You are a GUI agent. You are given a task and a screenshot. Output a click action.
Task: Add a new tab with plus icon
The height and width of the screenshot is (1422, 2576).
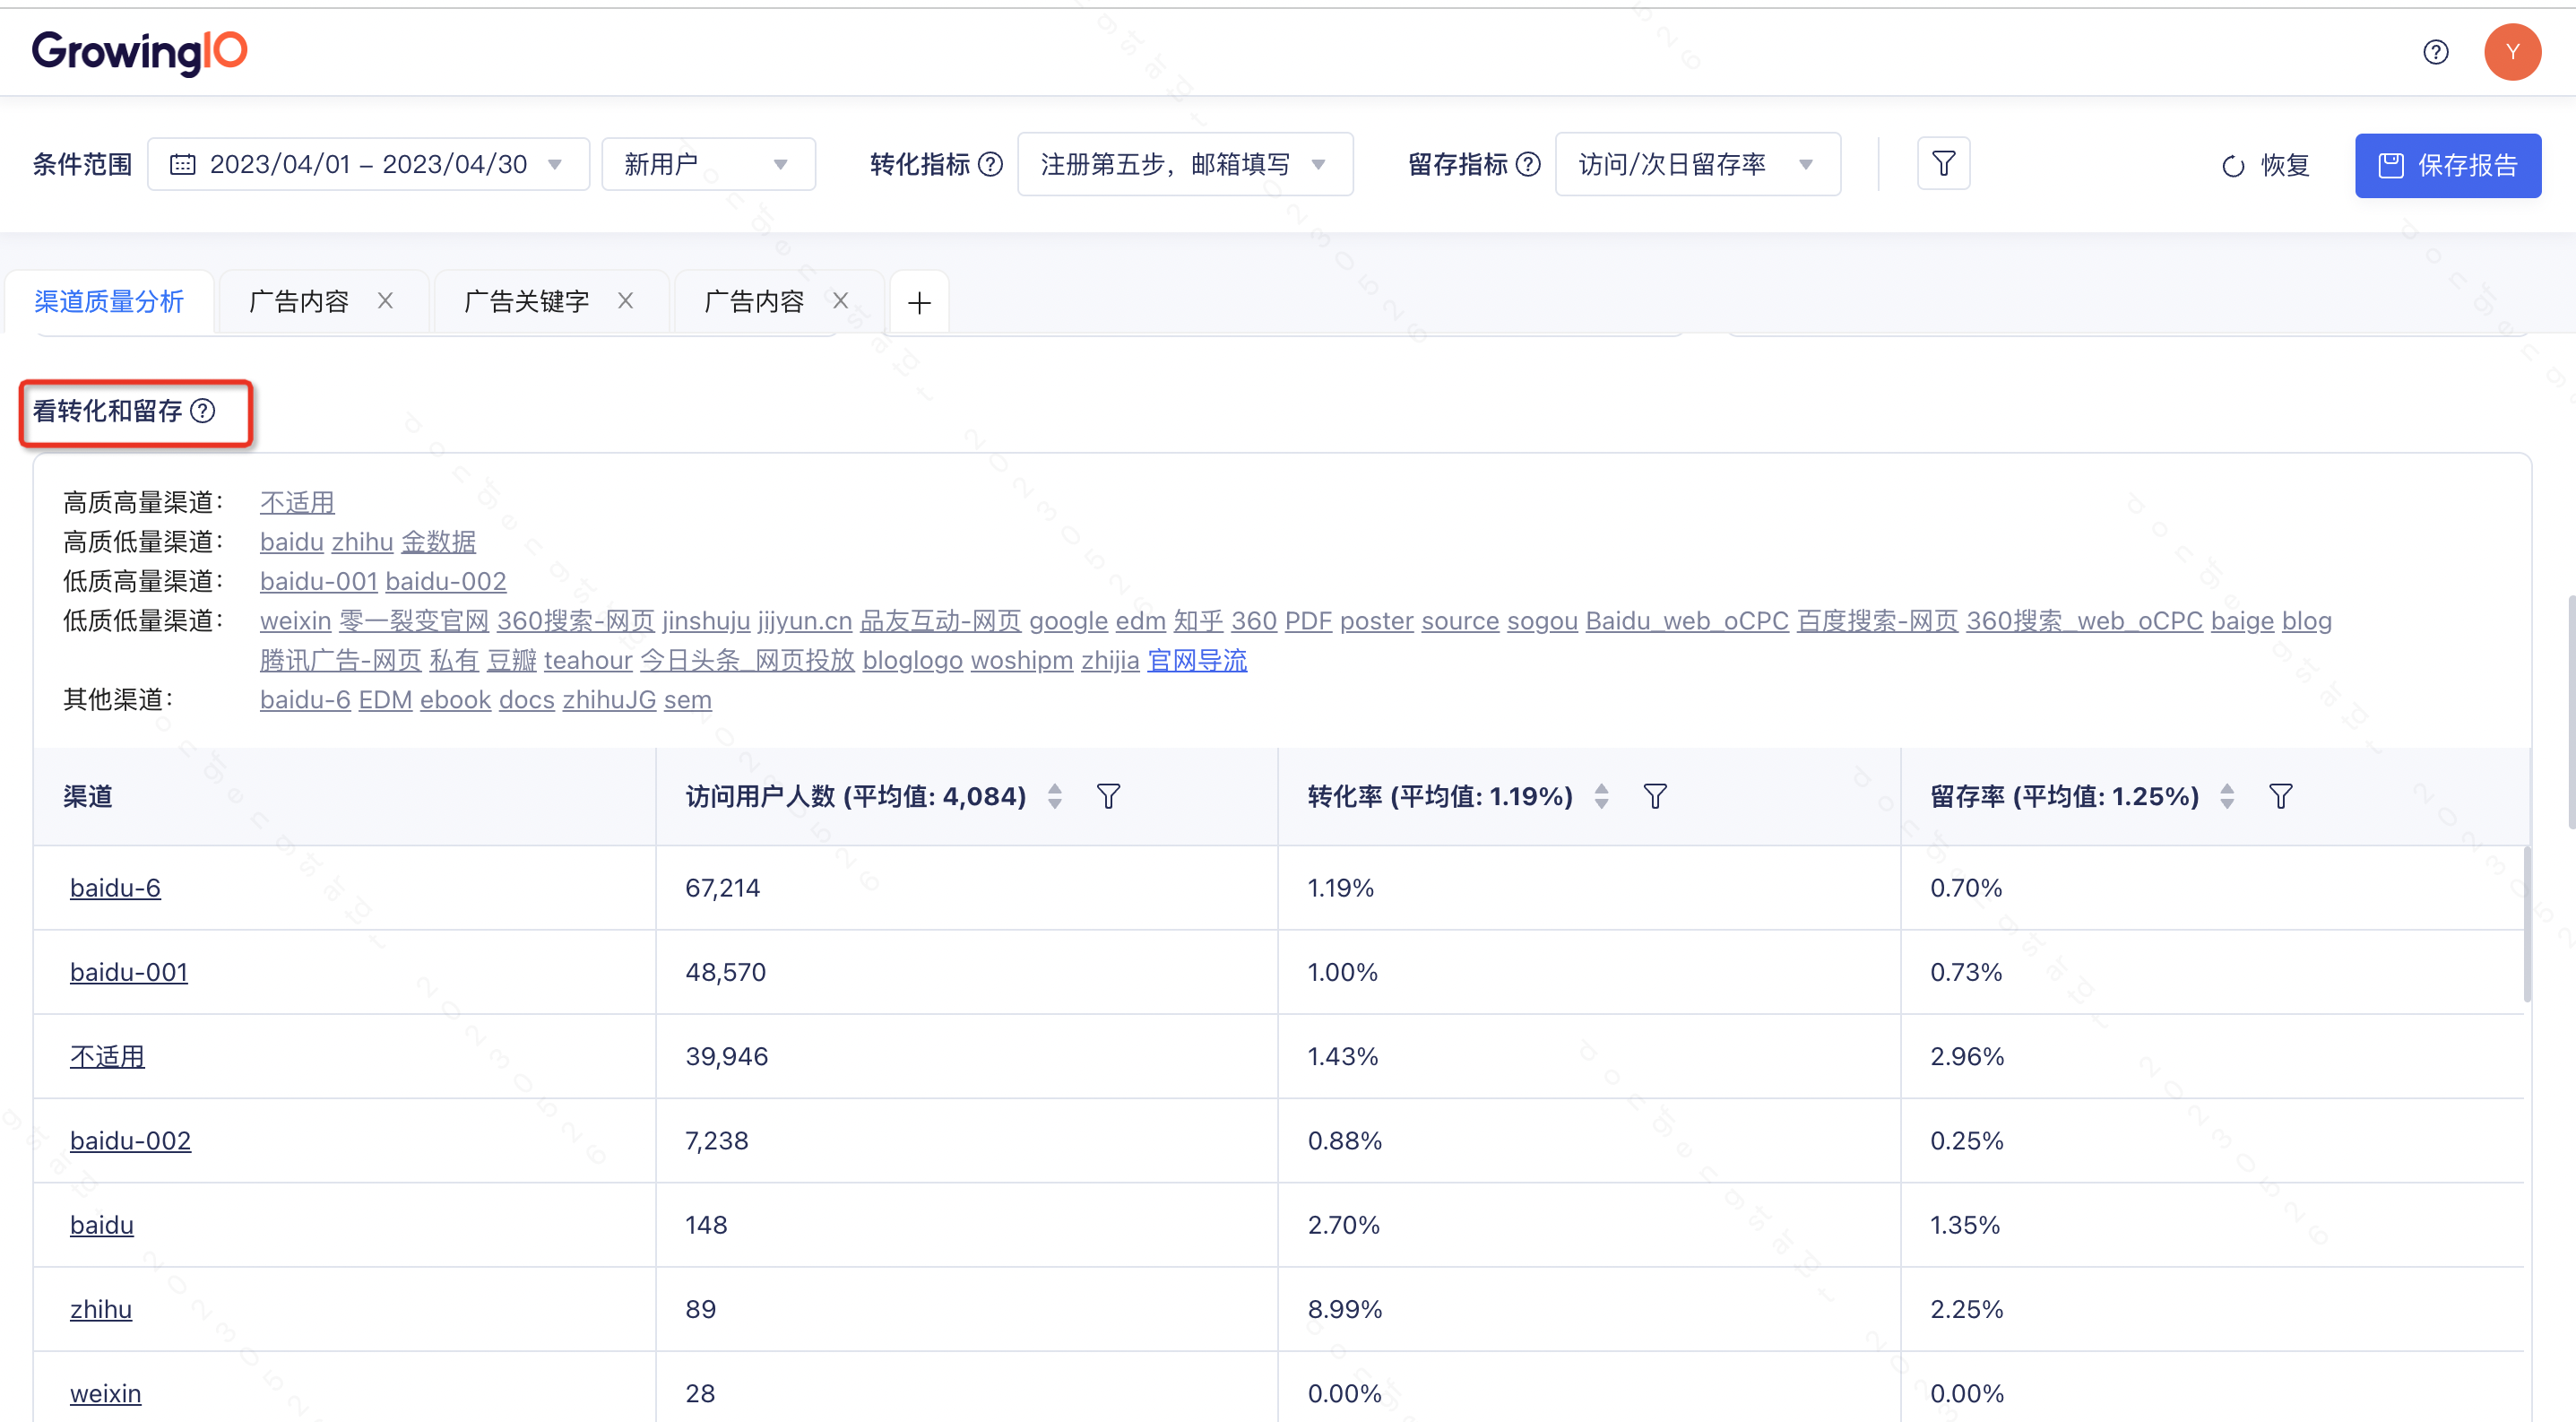pyautogui.click(x=919, y=302)
